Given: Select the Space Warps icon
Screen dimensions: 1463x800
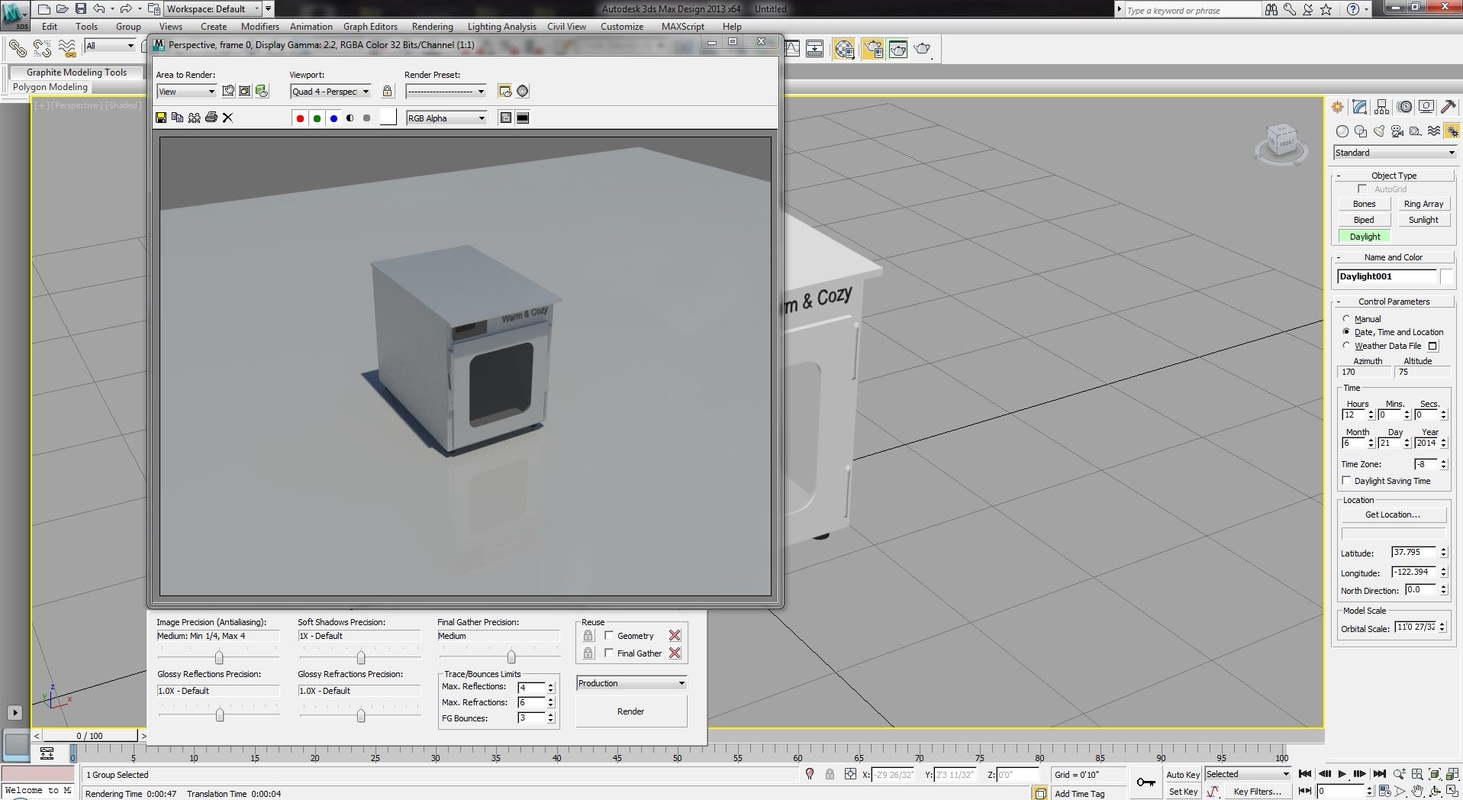Looking at the screenshot, I should pos(1434,131).
